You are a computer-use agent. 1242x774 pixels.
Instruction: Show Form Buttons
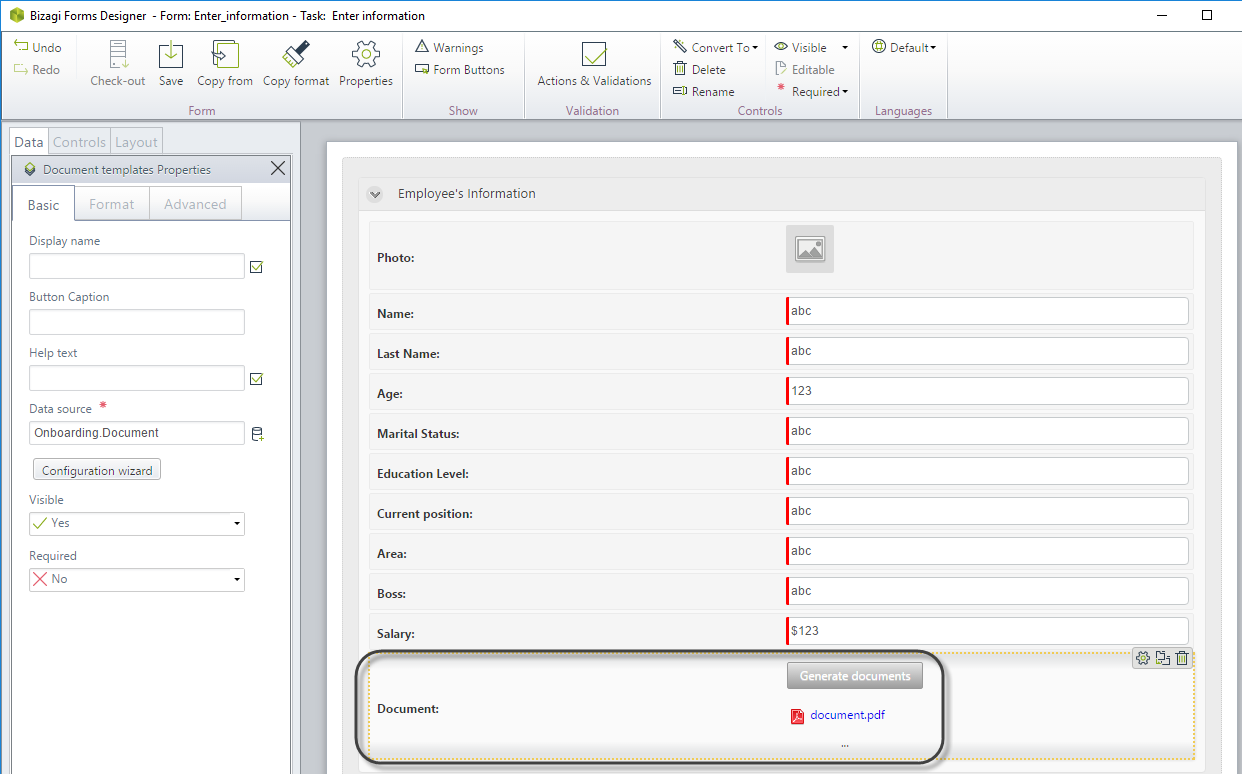[460, 69]
